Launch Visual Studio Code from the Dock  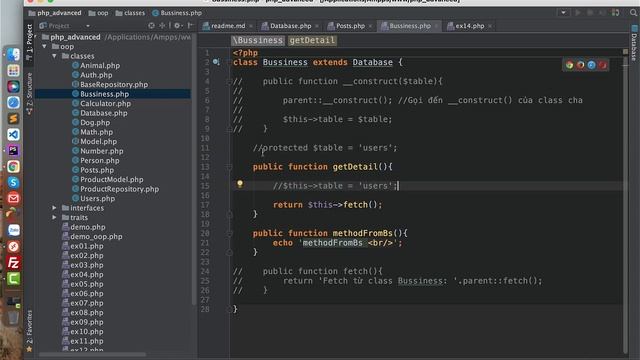(13, 134)
